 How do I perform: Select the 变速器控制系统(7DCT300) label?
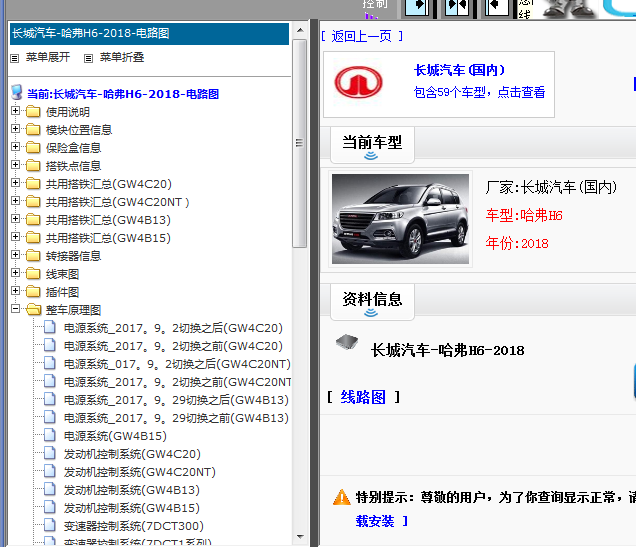133,526
